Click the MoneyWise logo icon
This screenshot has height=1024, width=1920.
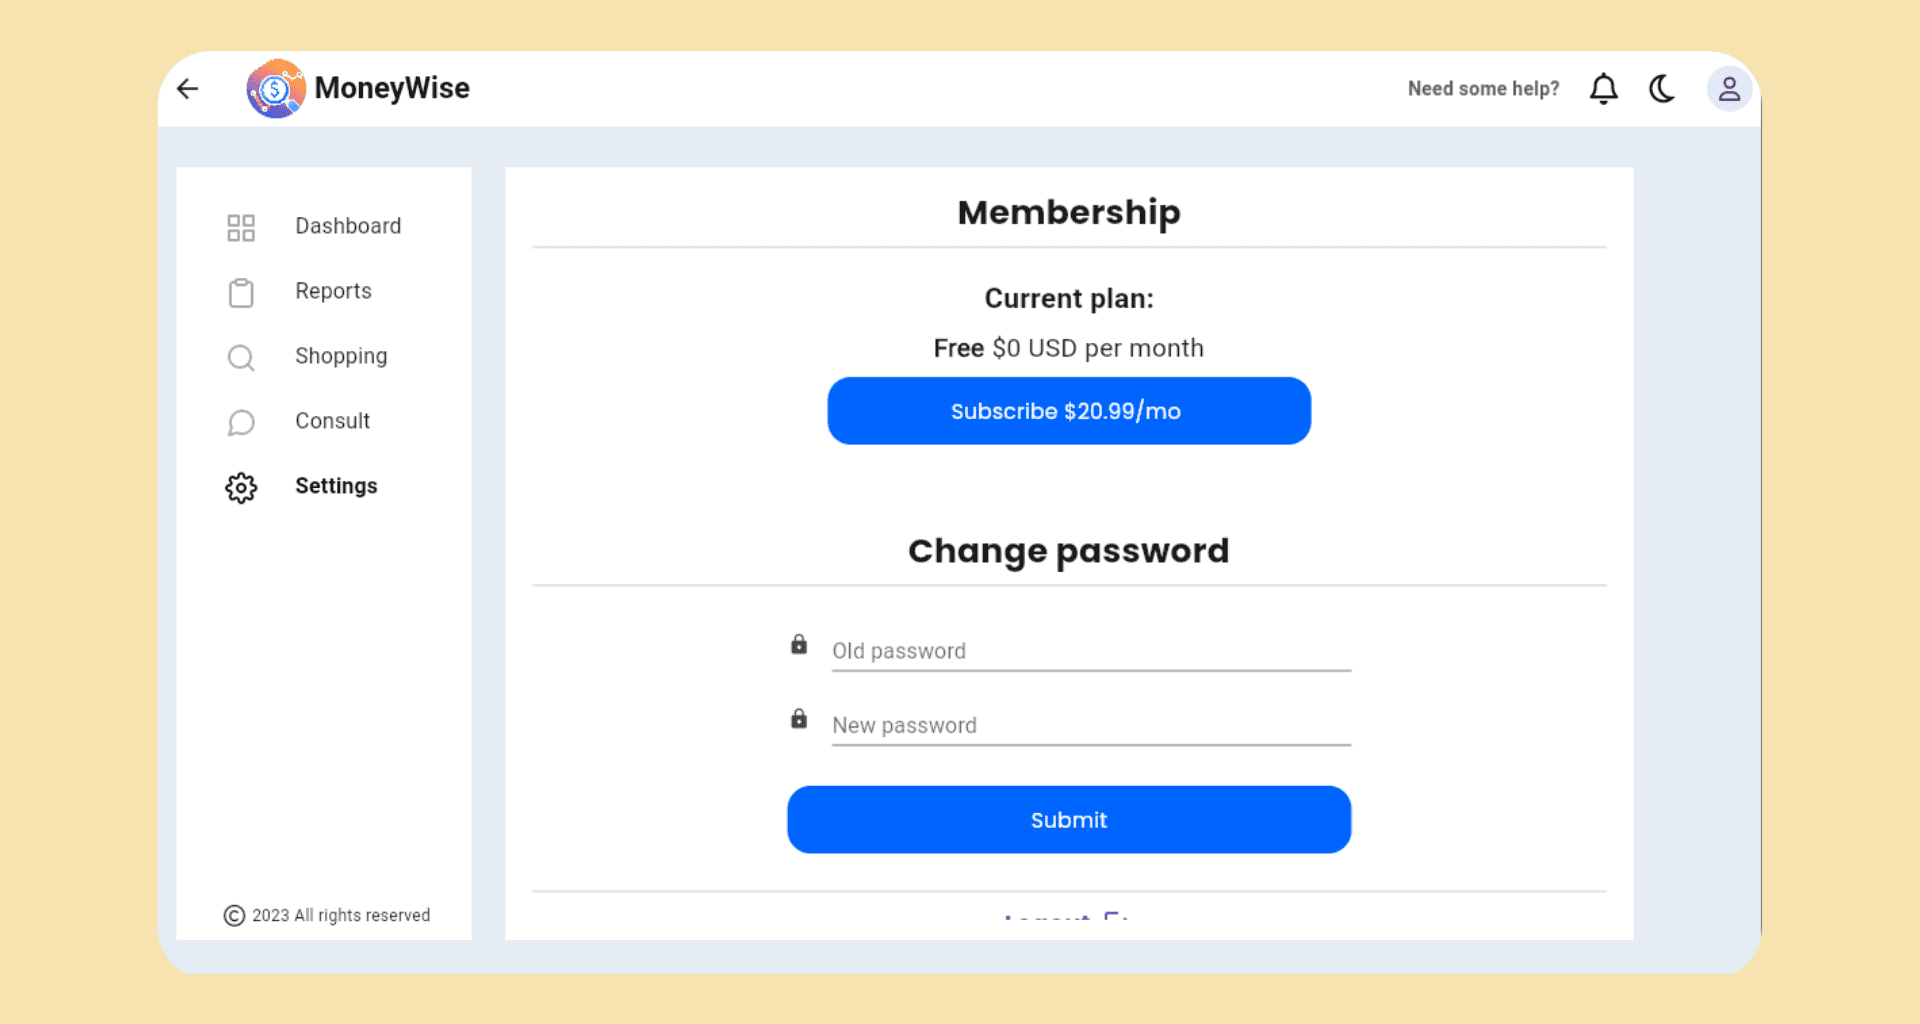tap(276, 89)
